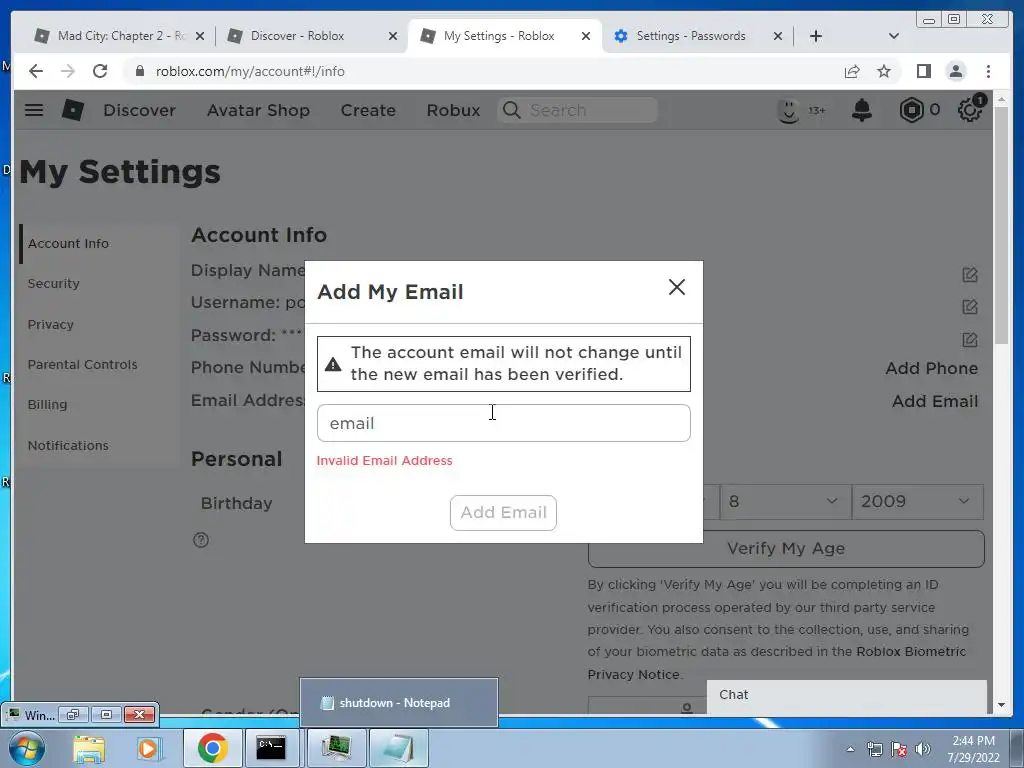Open the Chrome three-dot menu
The height and width of the screenshot is (768, 1024).
coord(988,71)
